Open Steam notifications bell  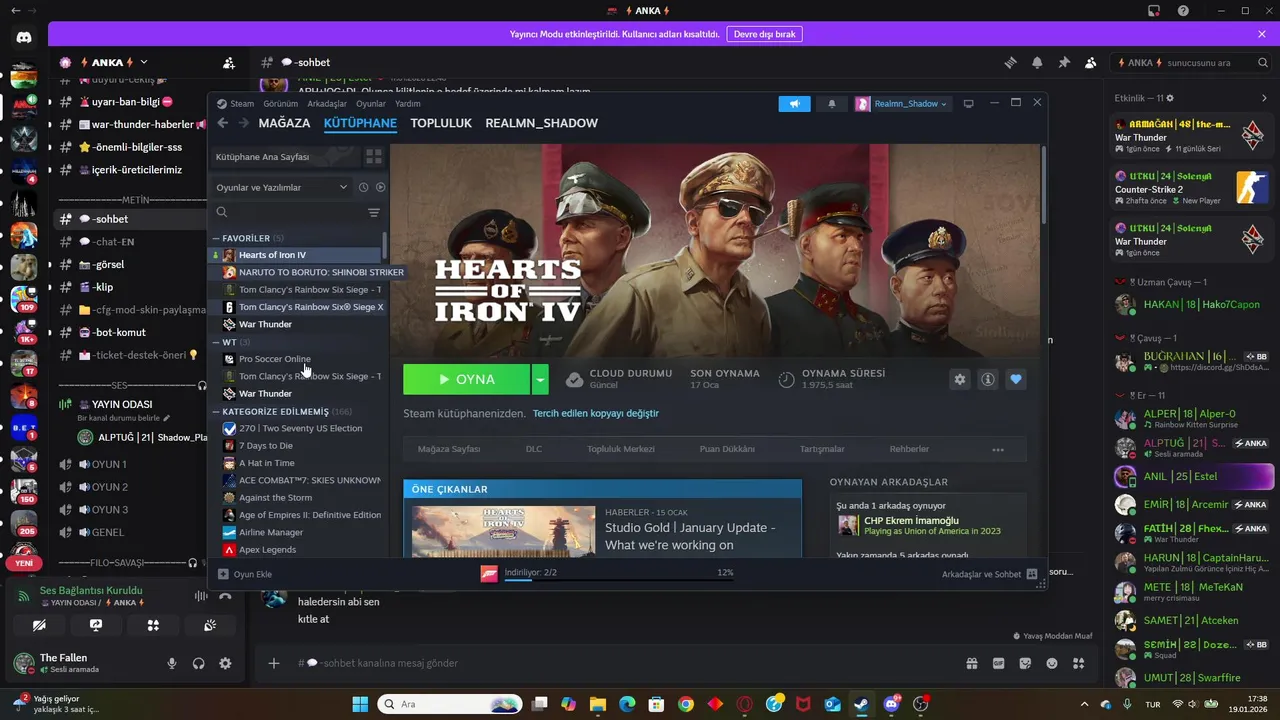tap(831, 104)
